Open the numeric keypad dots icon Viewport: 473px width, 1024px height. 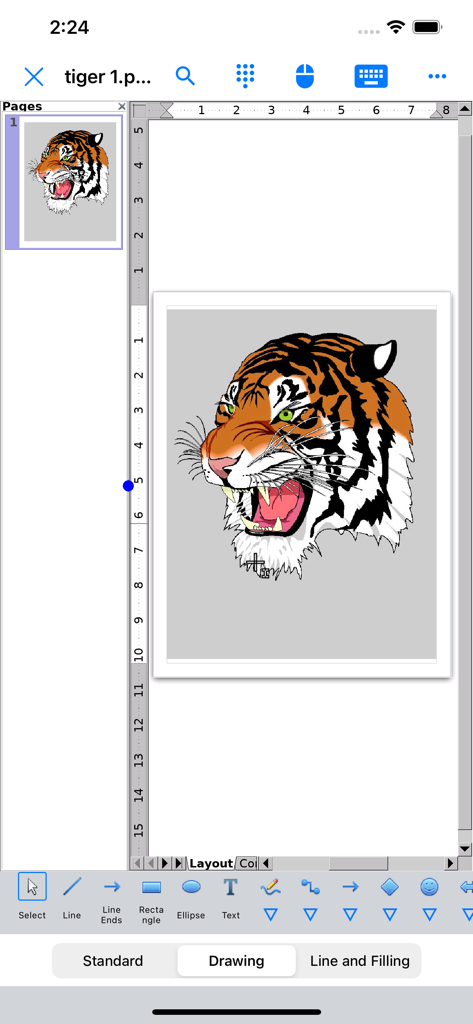(245, 76)
